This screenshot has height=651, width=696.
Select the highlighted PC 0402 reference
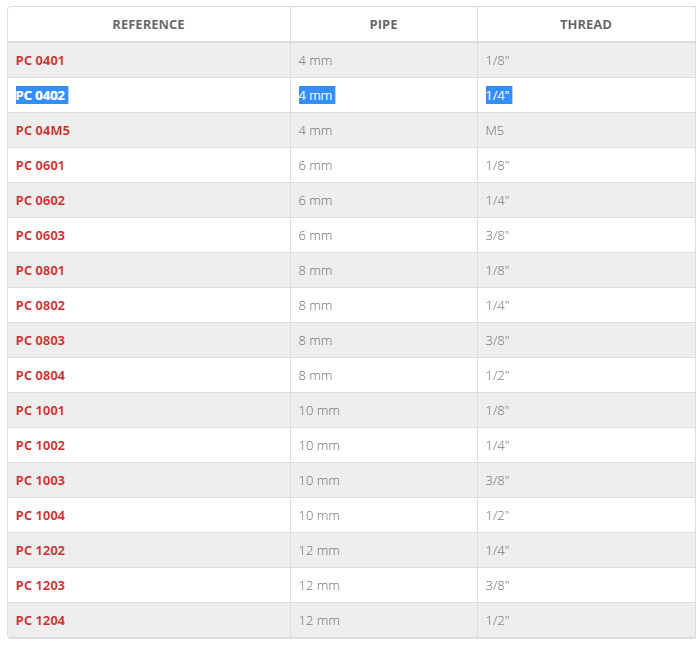[x=40, y=95]
